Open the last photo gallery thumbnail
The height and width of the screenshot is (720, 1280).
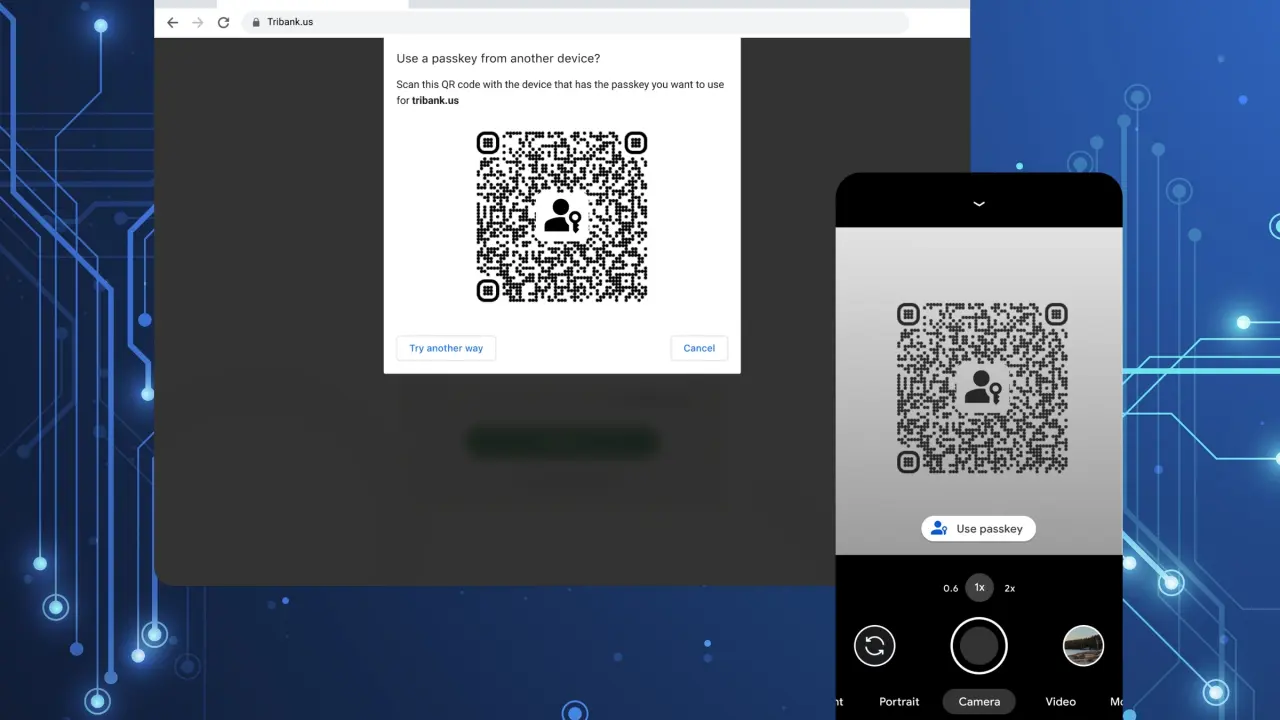click(x=1083, y=646)
